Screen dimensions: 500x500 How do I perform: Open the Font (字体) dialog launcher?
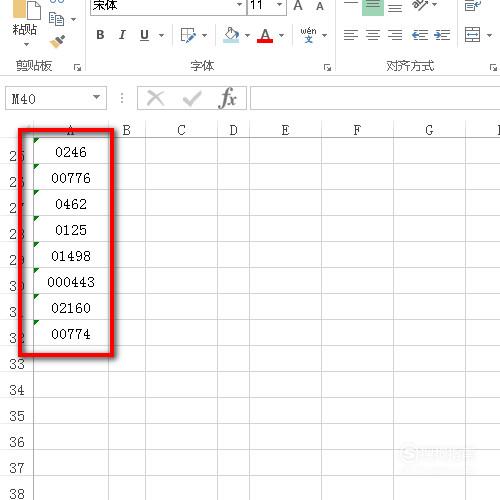[327, 68]
